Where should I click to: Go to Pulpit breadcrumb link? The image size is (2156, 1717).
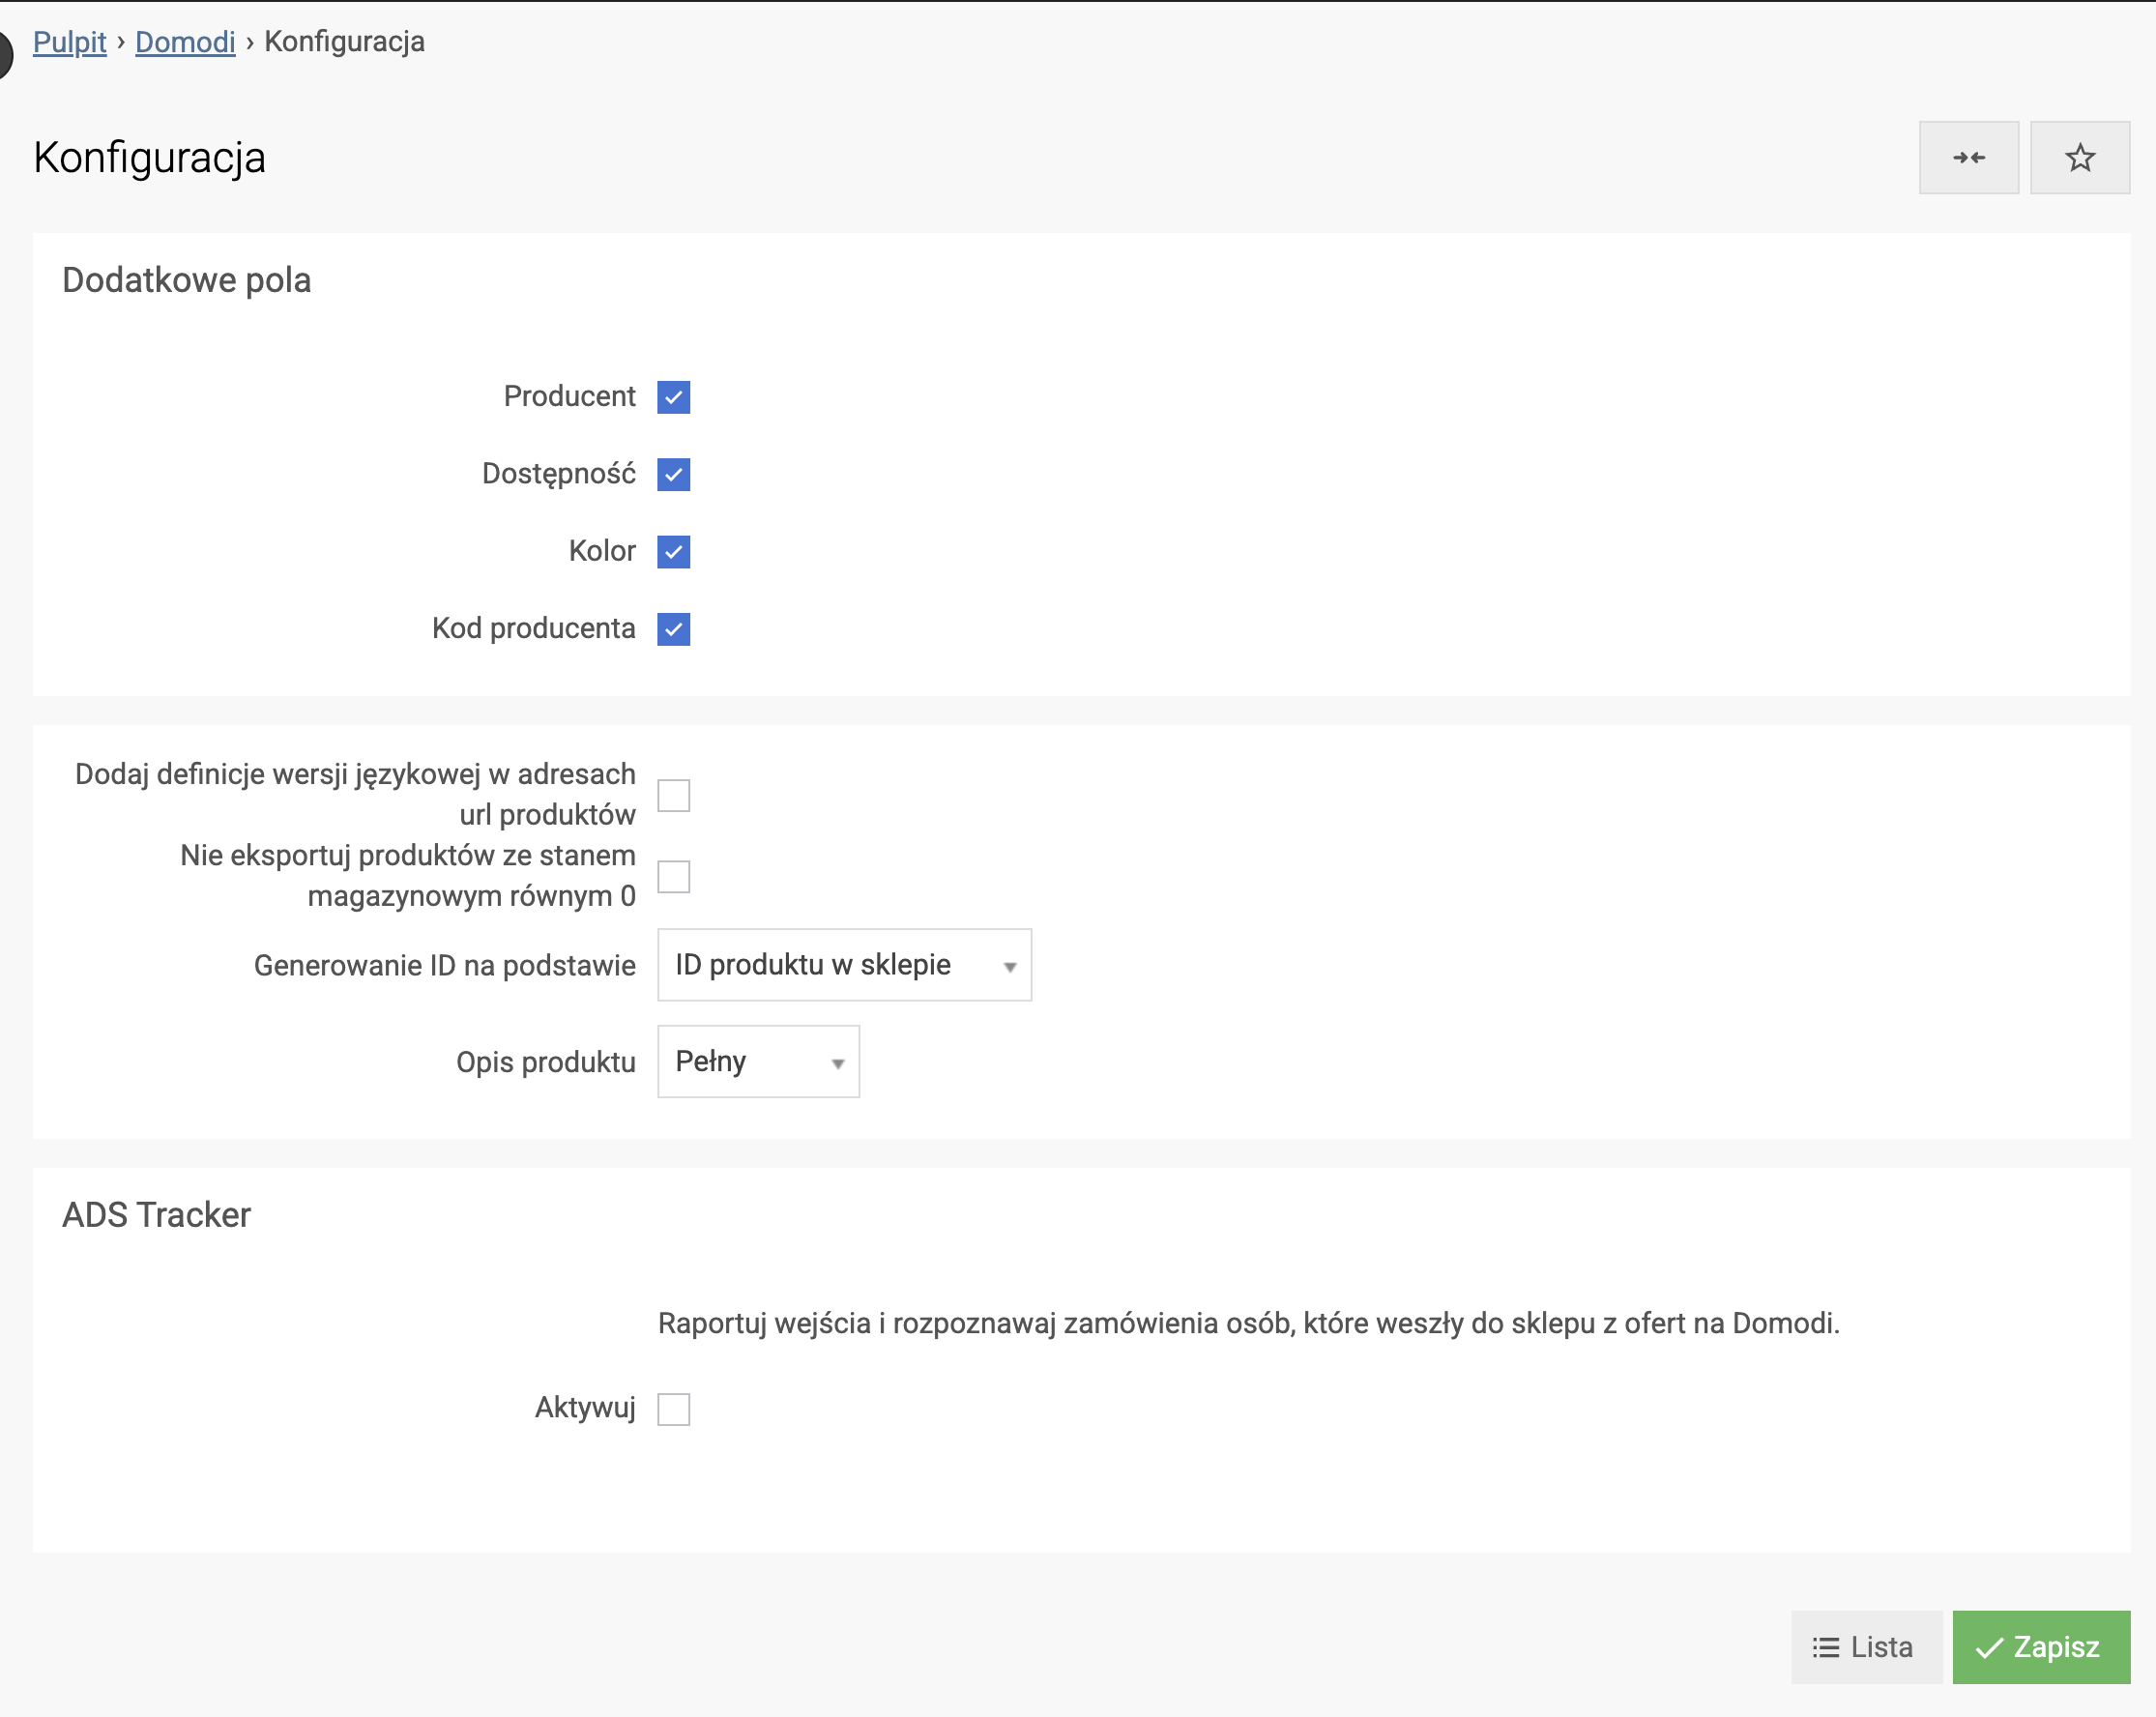[69, 42]
